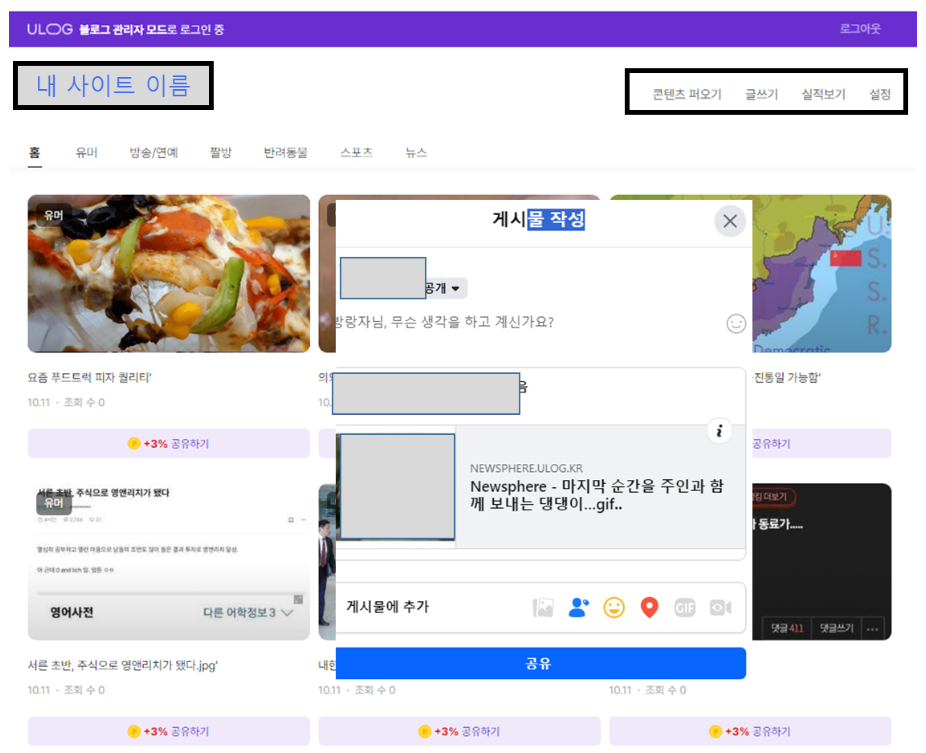Select the tag people icon

coord(578,607)
